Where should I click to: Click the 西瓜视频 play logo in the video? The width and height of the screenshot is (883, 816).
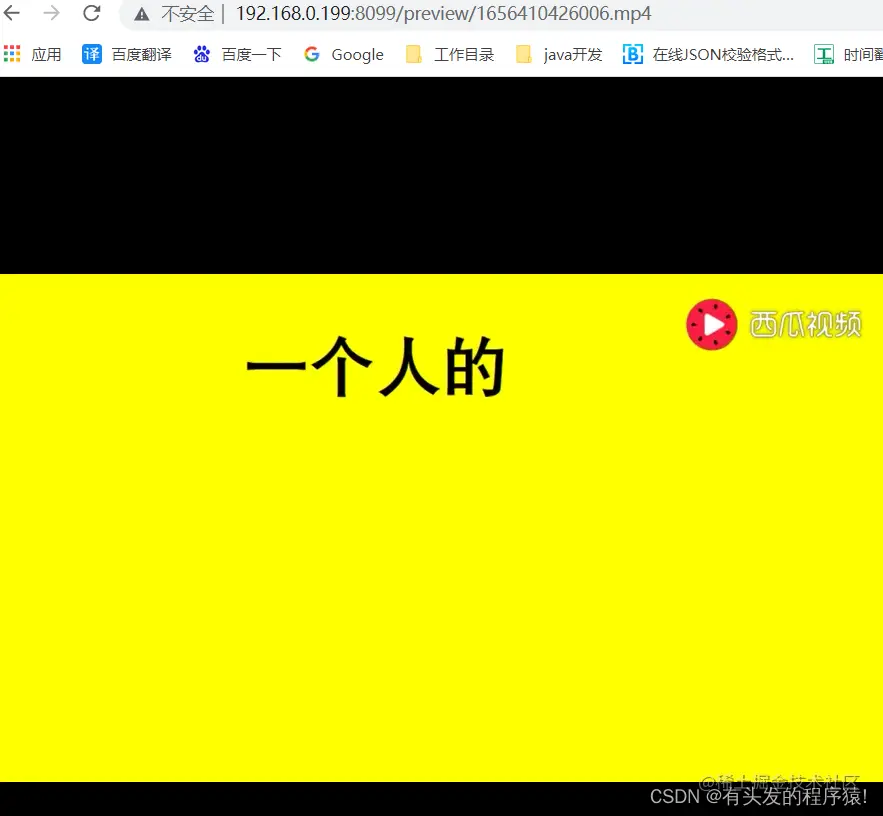[x=711, y=324]
